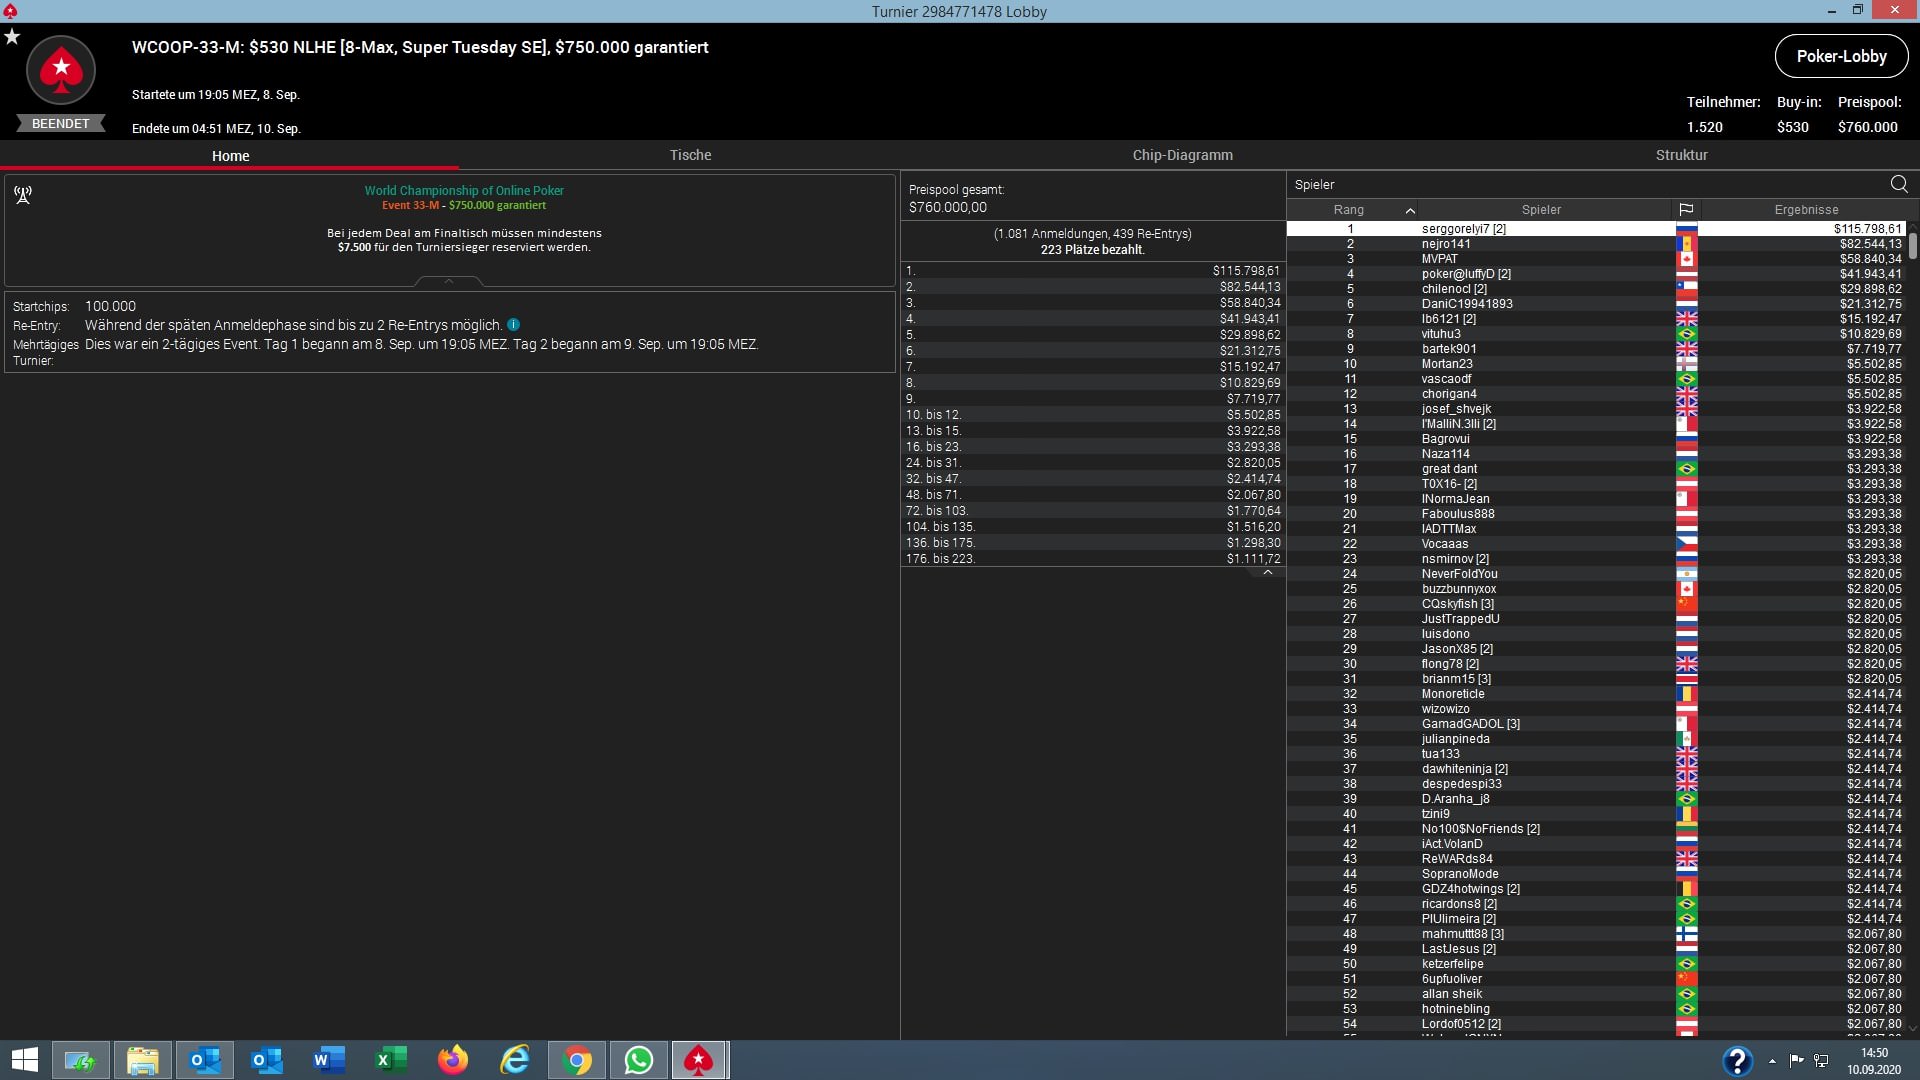Open the Struktur tab

(x=1681, y=155)
